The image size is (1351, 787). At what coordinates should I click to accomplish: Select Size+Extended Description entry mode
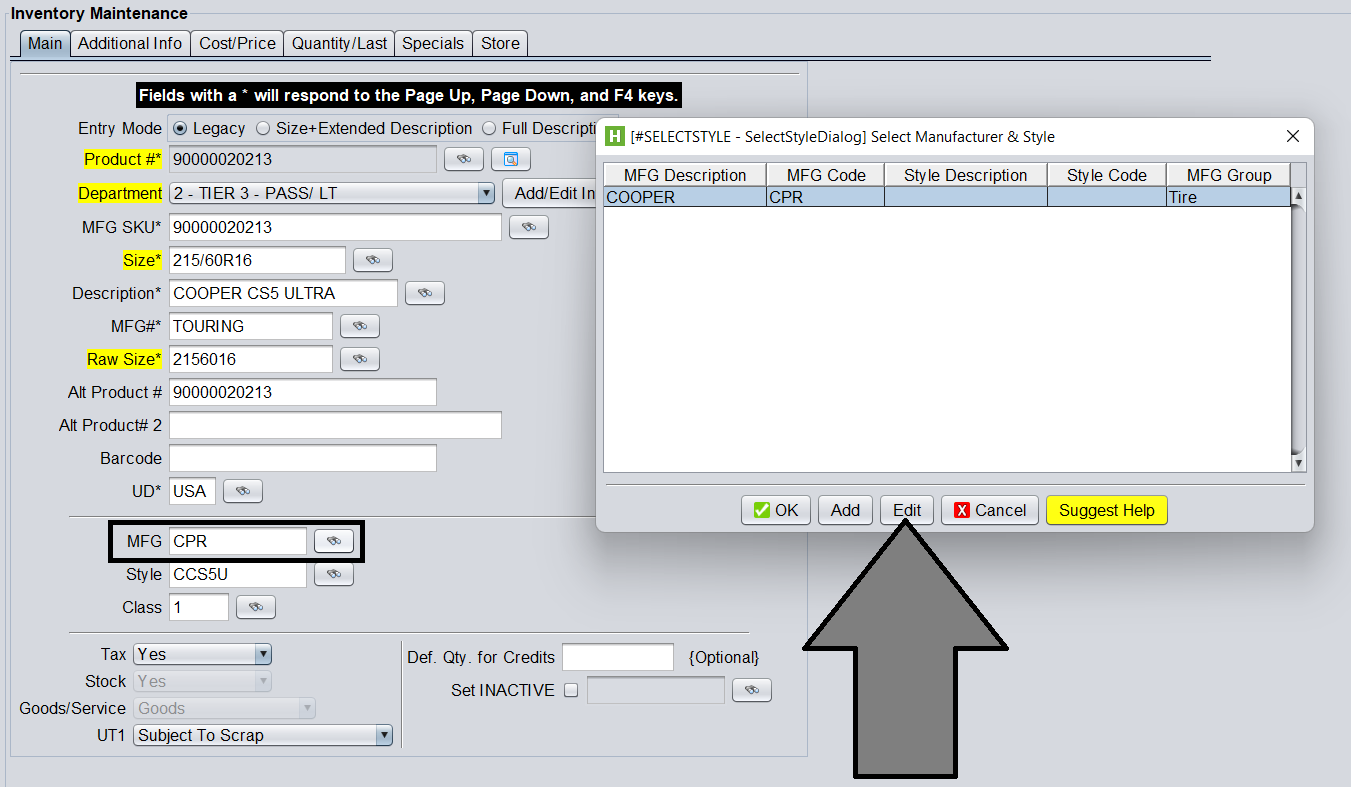[263, 128]
